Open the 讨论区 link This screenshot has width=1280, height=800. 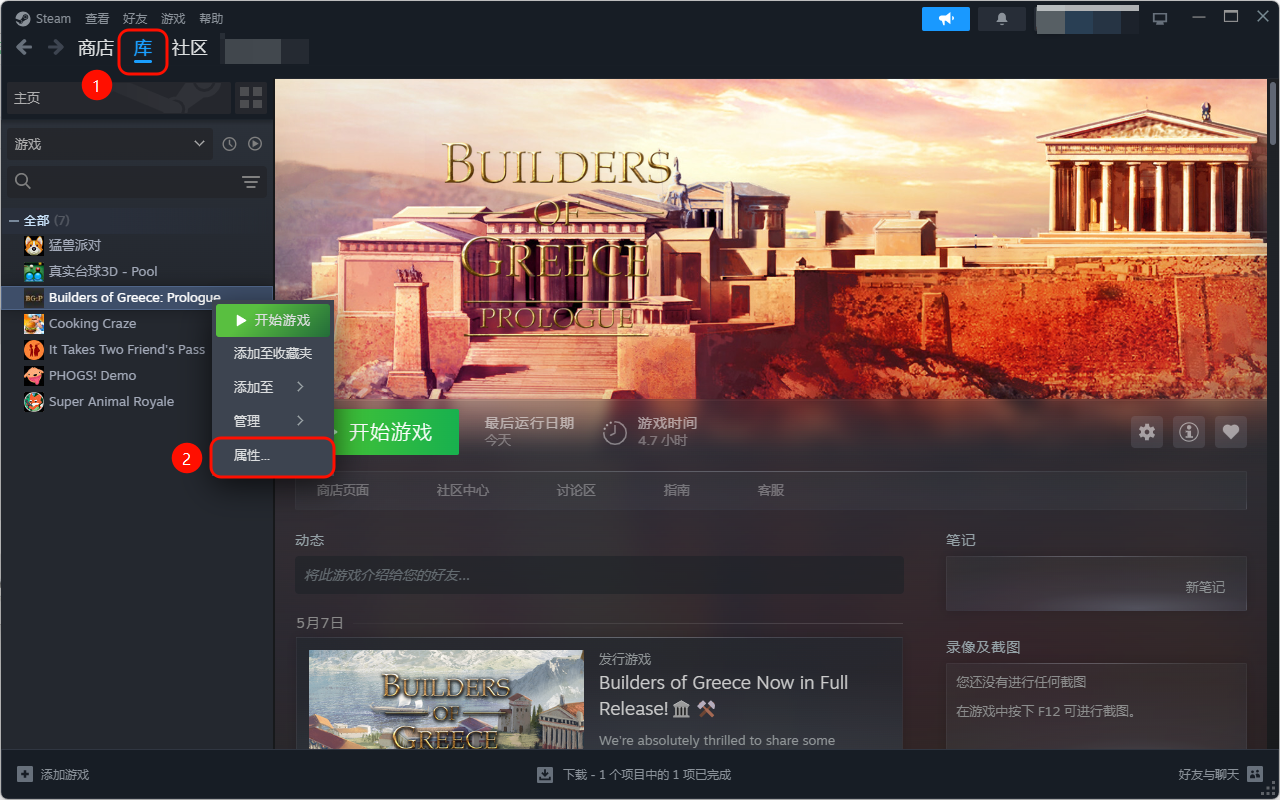tap(576, 490)
